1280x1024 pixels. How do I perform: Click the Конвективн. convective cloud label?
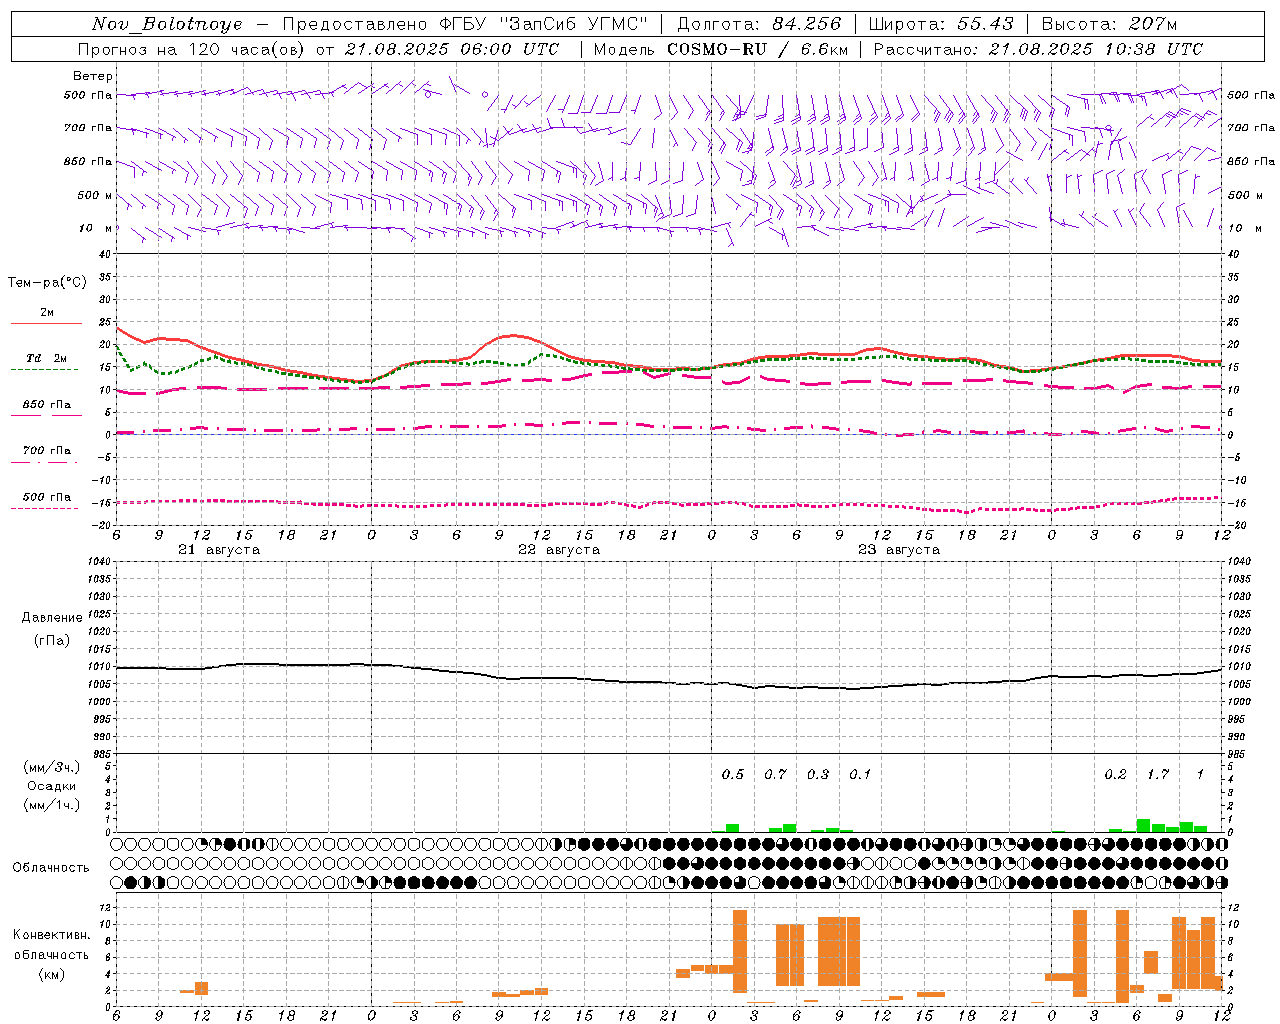tap(52, 935)
